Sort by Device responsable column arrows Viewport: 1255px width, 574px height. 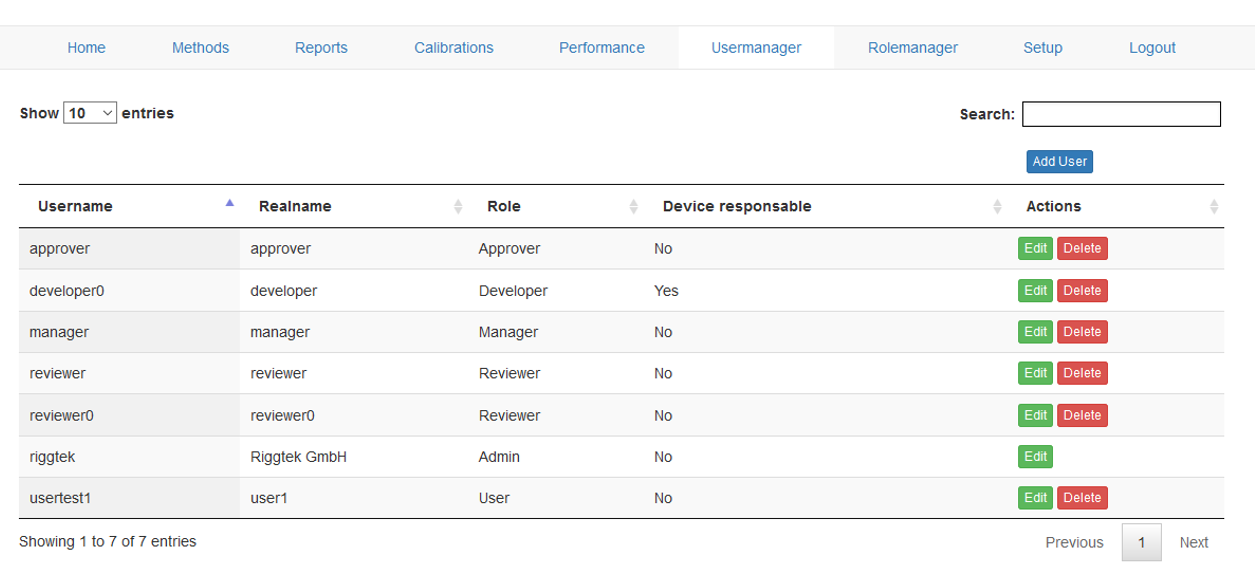click(997, 207)
